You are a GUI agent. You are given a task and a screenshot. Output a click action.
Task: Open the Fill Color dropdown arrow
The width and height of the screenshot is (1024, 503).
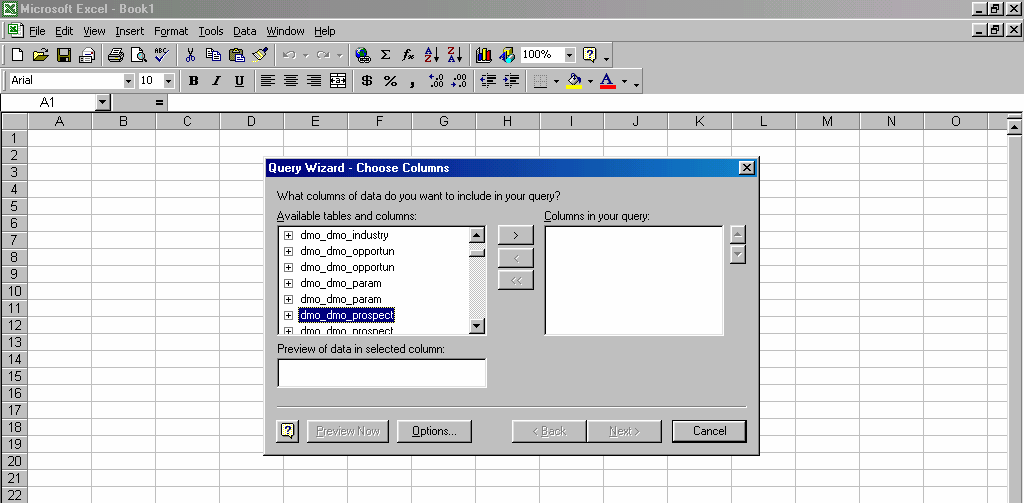click(590, 82)
